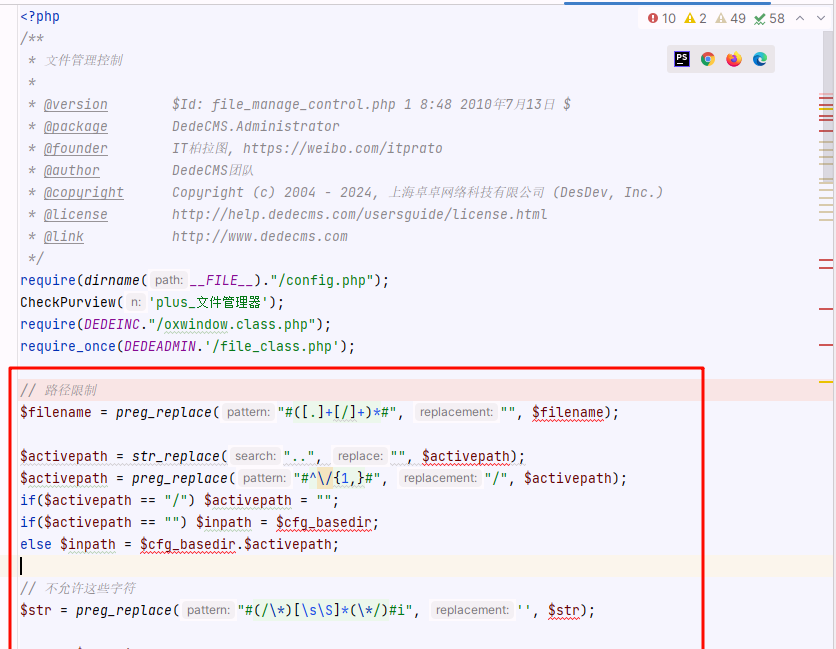Click the "/config.php" string

click(x=321, y=281)
